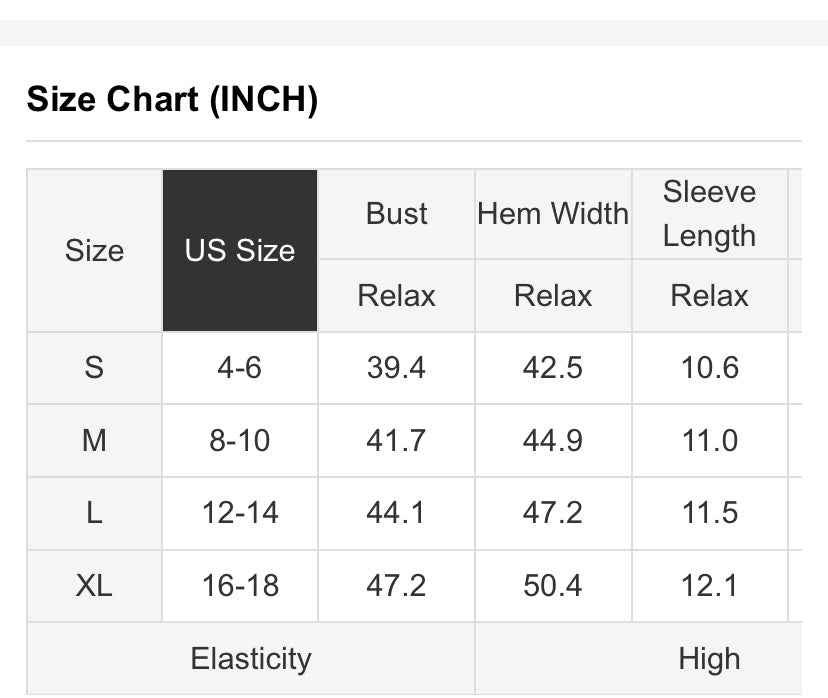
Task: Select the High elasticity value
Action: click(x=709, y=659)
